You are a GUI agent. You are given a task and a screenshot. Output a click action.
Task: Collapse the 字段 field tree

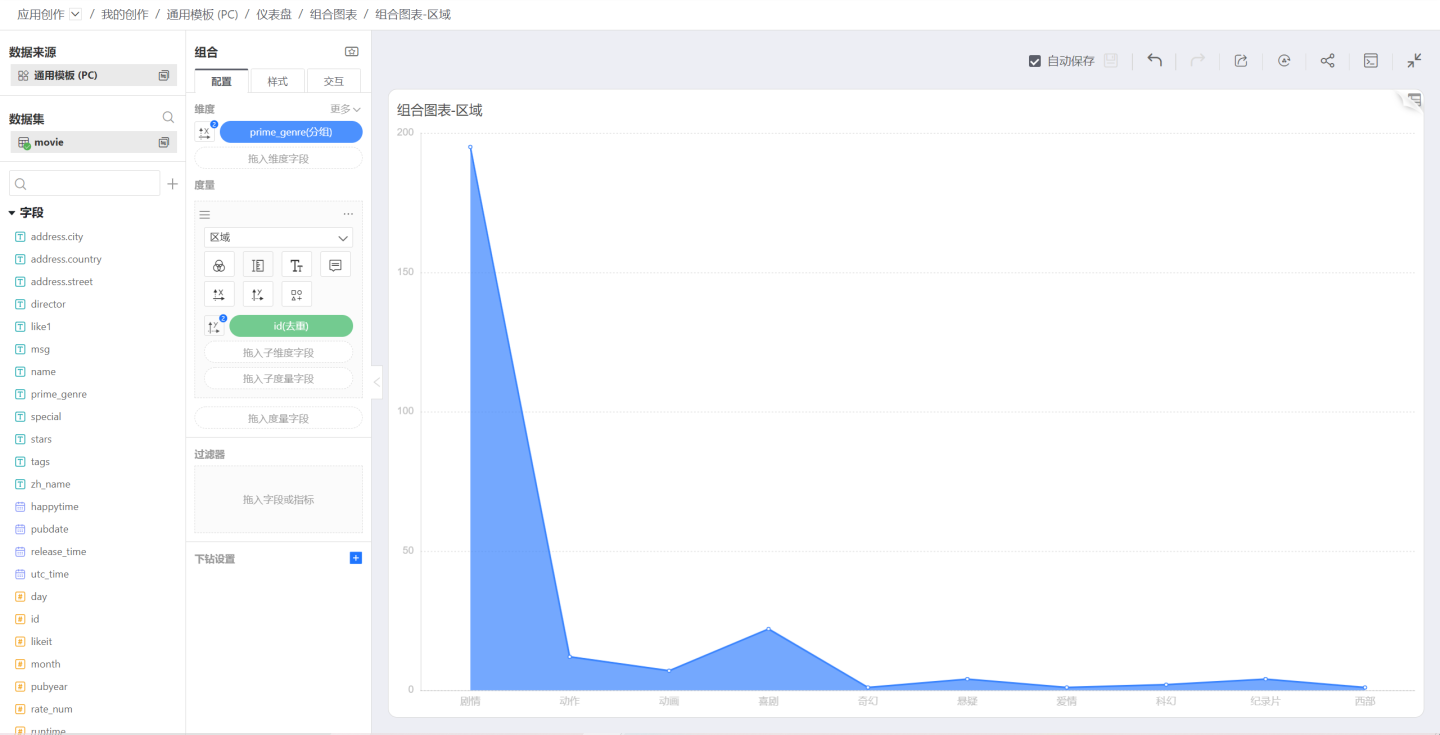12,213
